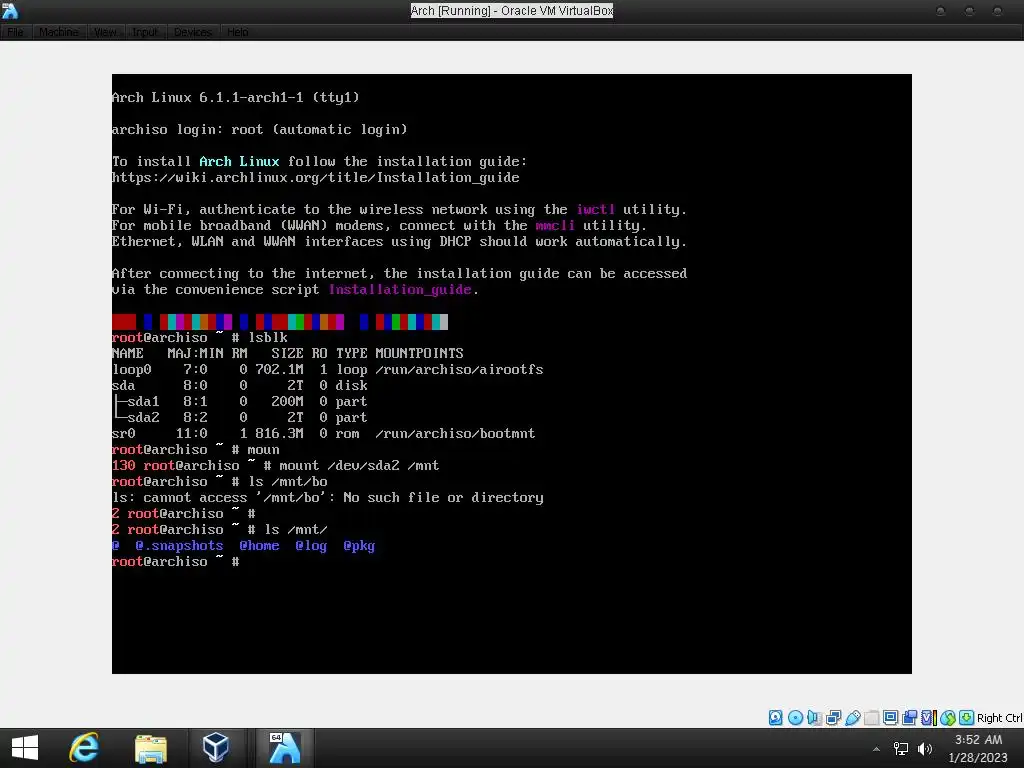Open VirtualBox Manager from the taskbar
Screen dimensions: 1024x768
[x=216, y=748]
